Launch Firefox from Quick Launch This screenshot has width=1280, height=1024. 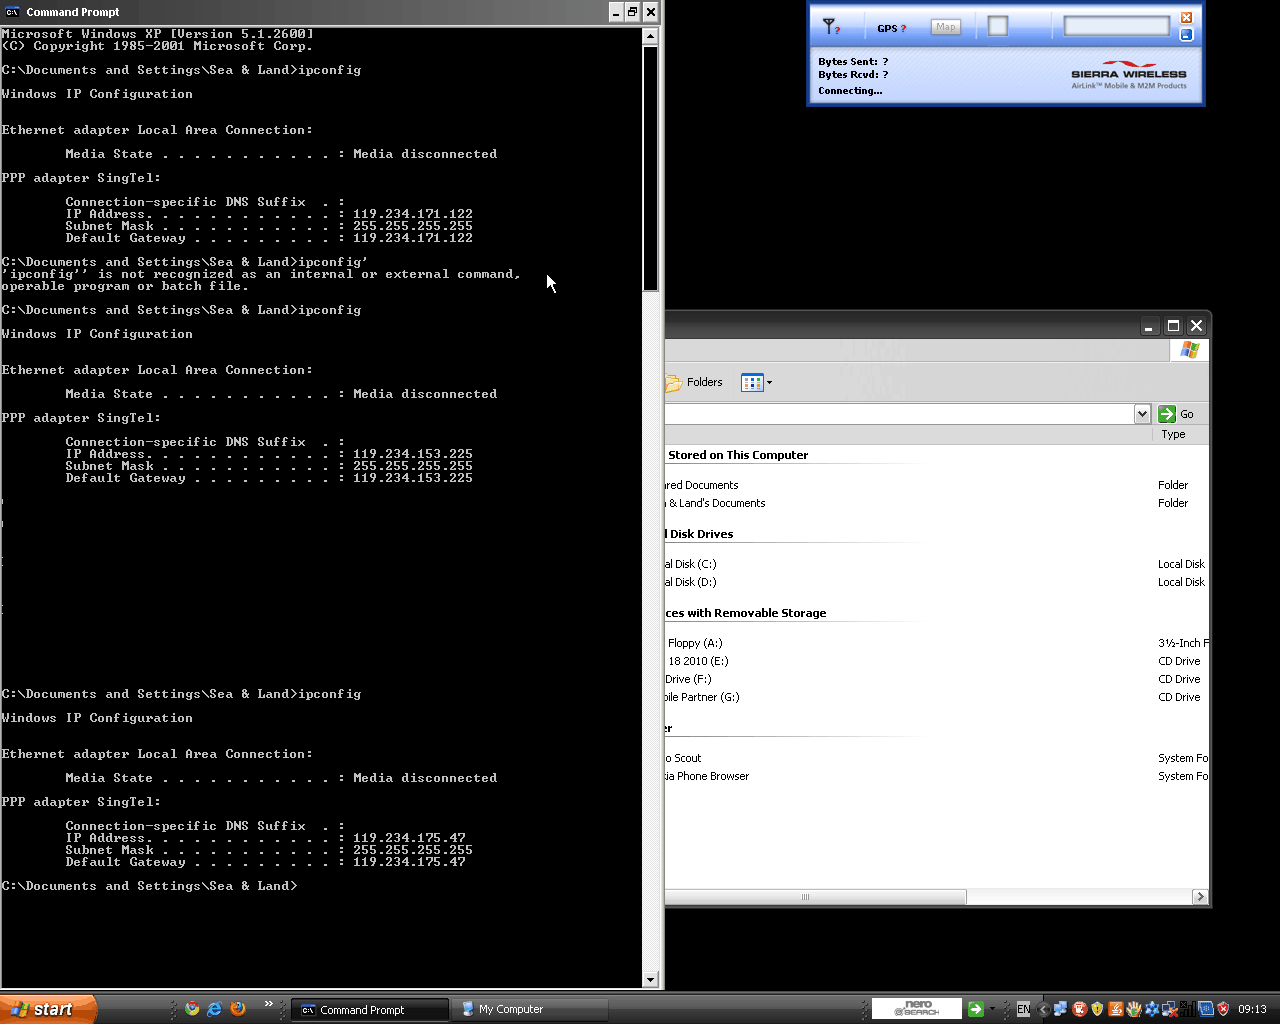pos(238,1009)
